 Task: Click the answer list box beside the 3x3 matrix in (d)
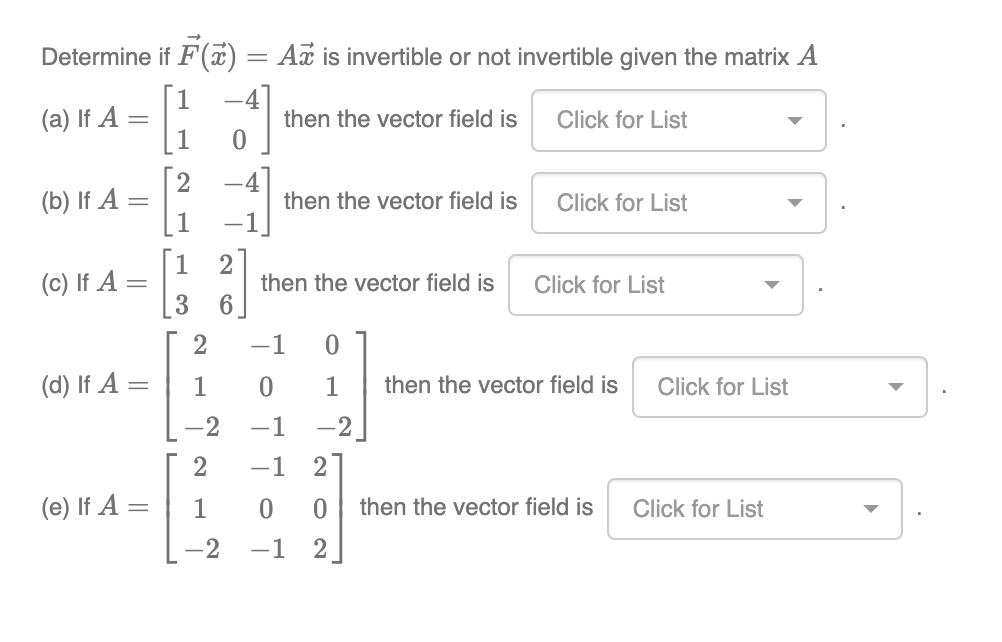(779, 387)
